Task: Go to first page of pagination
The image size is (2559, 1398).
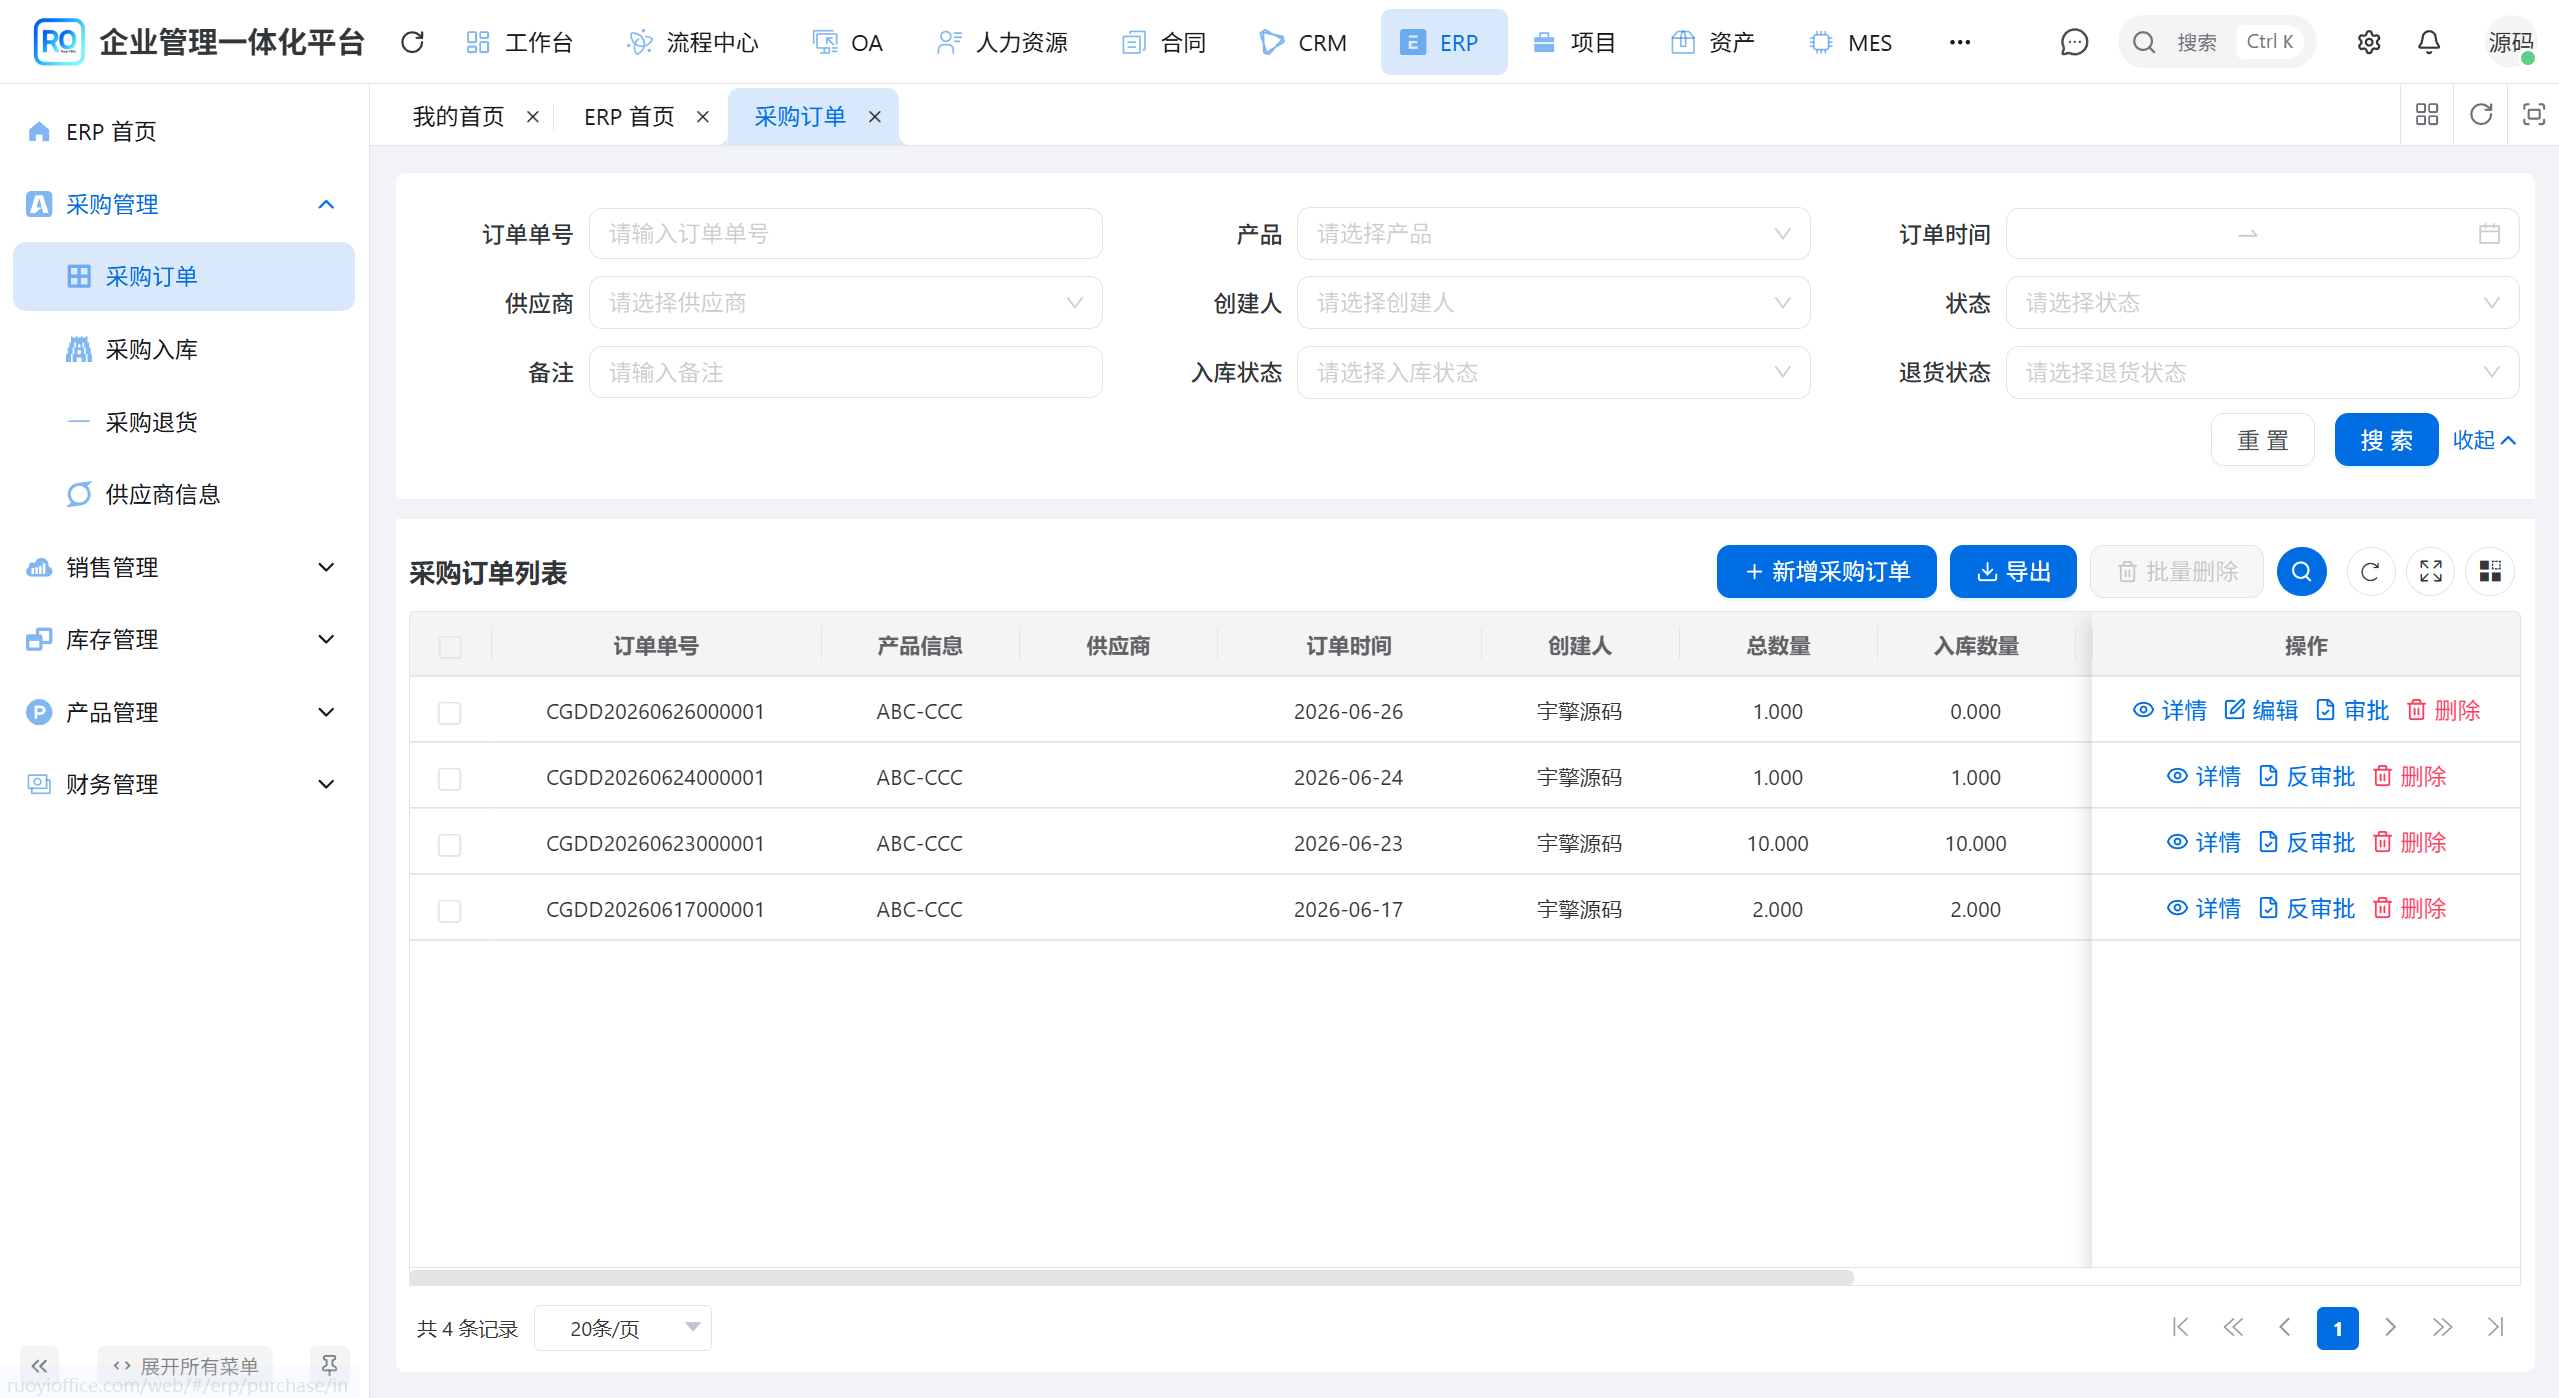Action: click(x=2180, y=1327)
